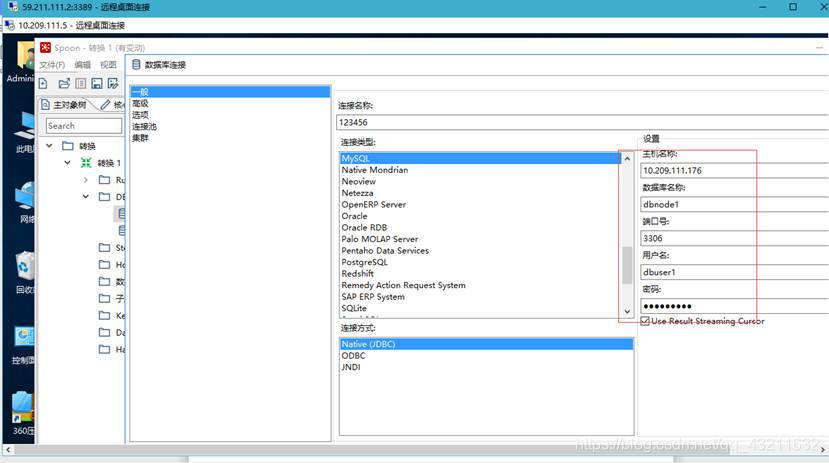Click the 360 compression desktop icon
Screen dimensions: 829x463
[23, 406]
